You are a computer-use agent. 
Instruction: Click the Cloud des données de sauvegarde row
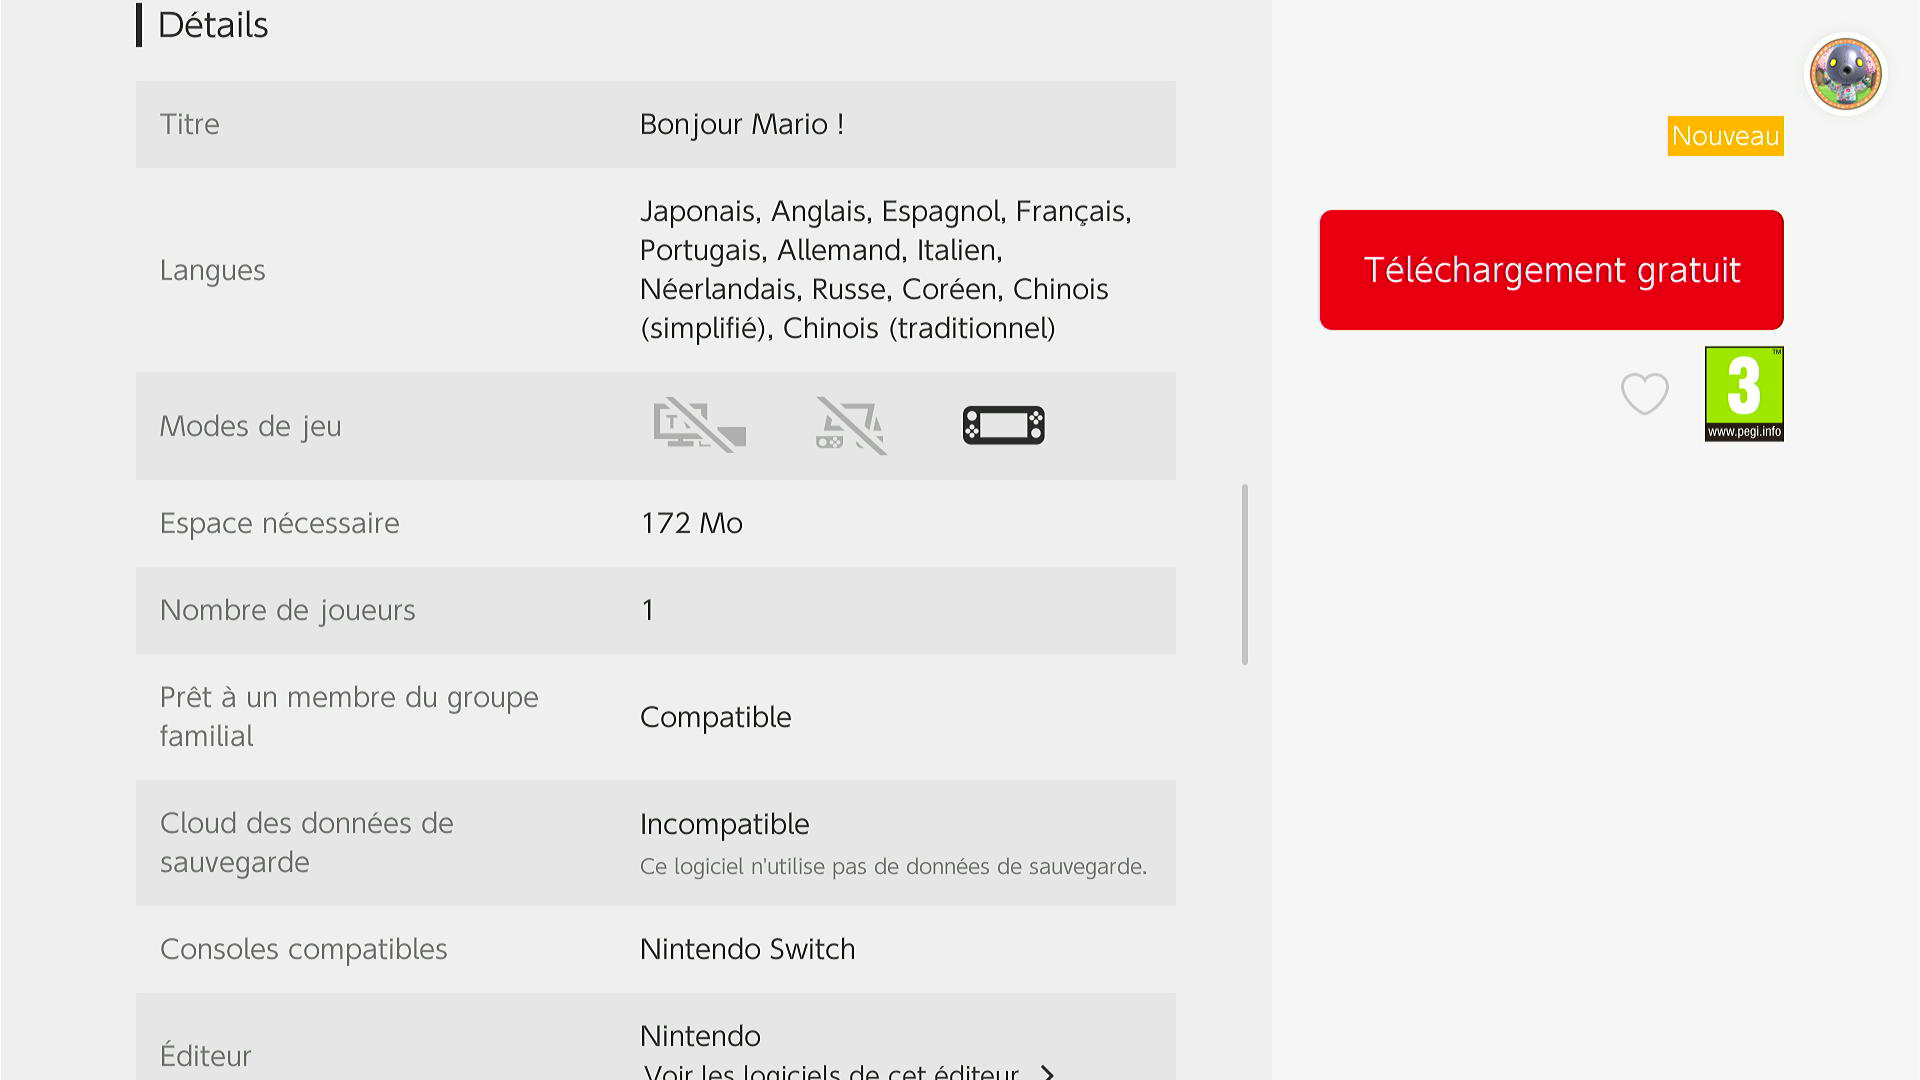(x=655, y=843)
